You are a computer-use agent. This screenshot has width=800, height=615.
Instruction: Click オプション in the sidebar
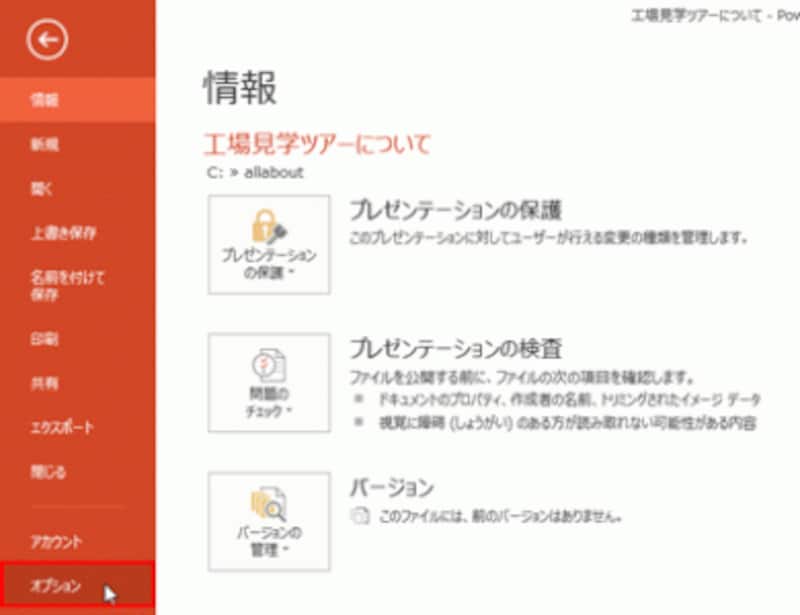78,585
